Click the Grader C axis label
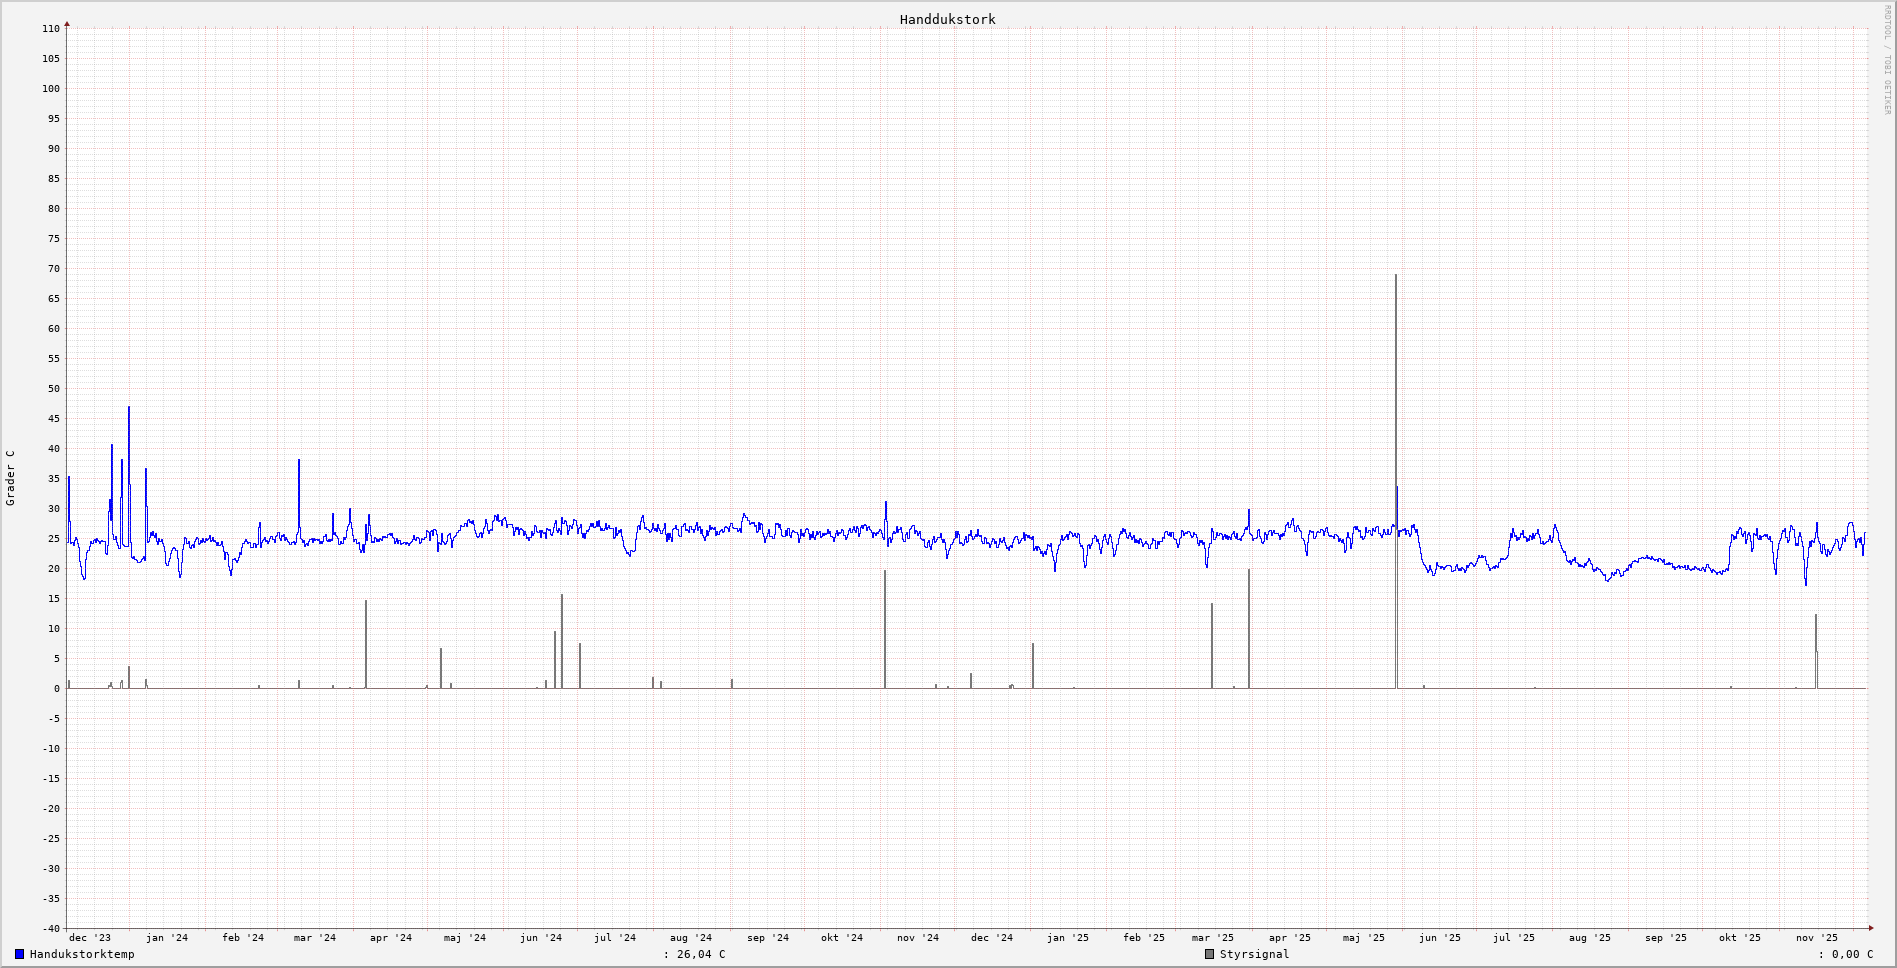Screen dimensions: 1897x968 tap(11, 478)
